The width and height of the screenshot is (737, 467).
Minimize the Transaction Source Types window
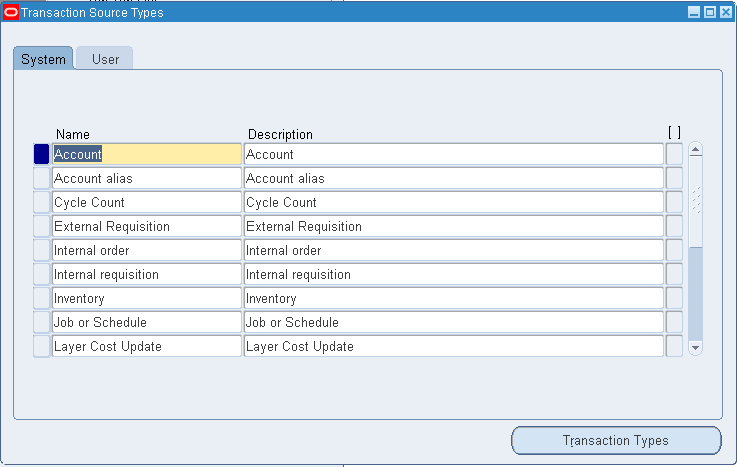click(x=694, y=13)
